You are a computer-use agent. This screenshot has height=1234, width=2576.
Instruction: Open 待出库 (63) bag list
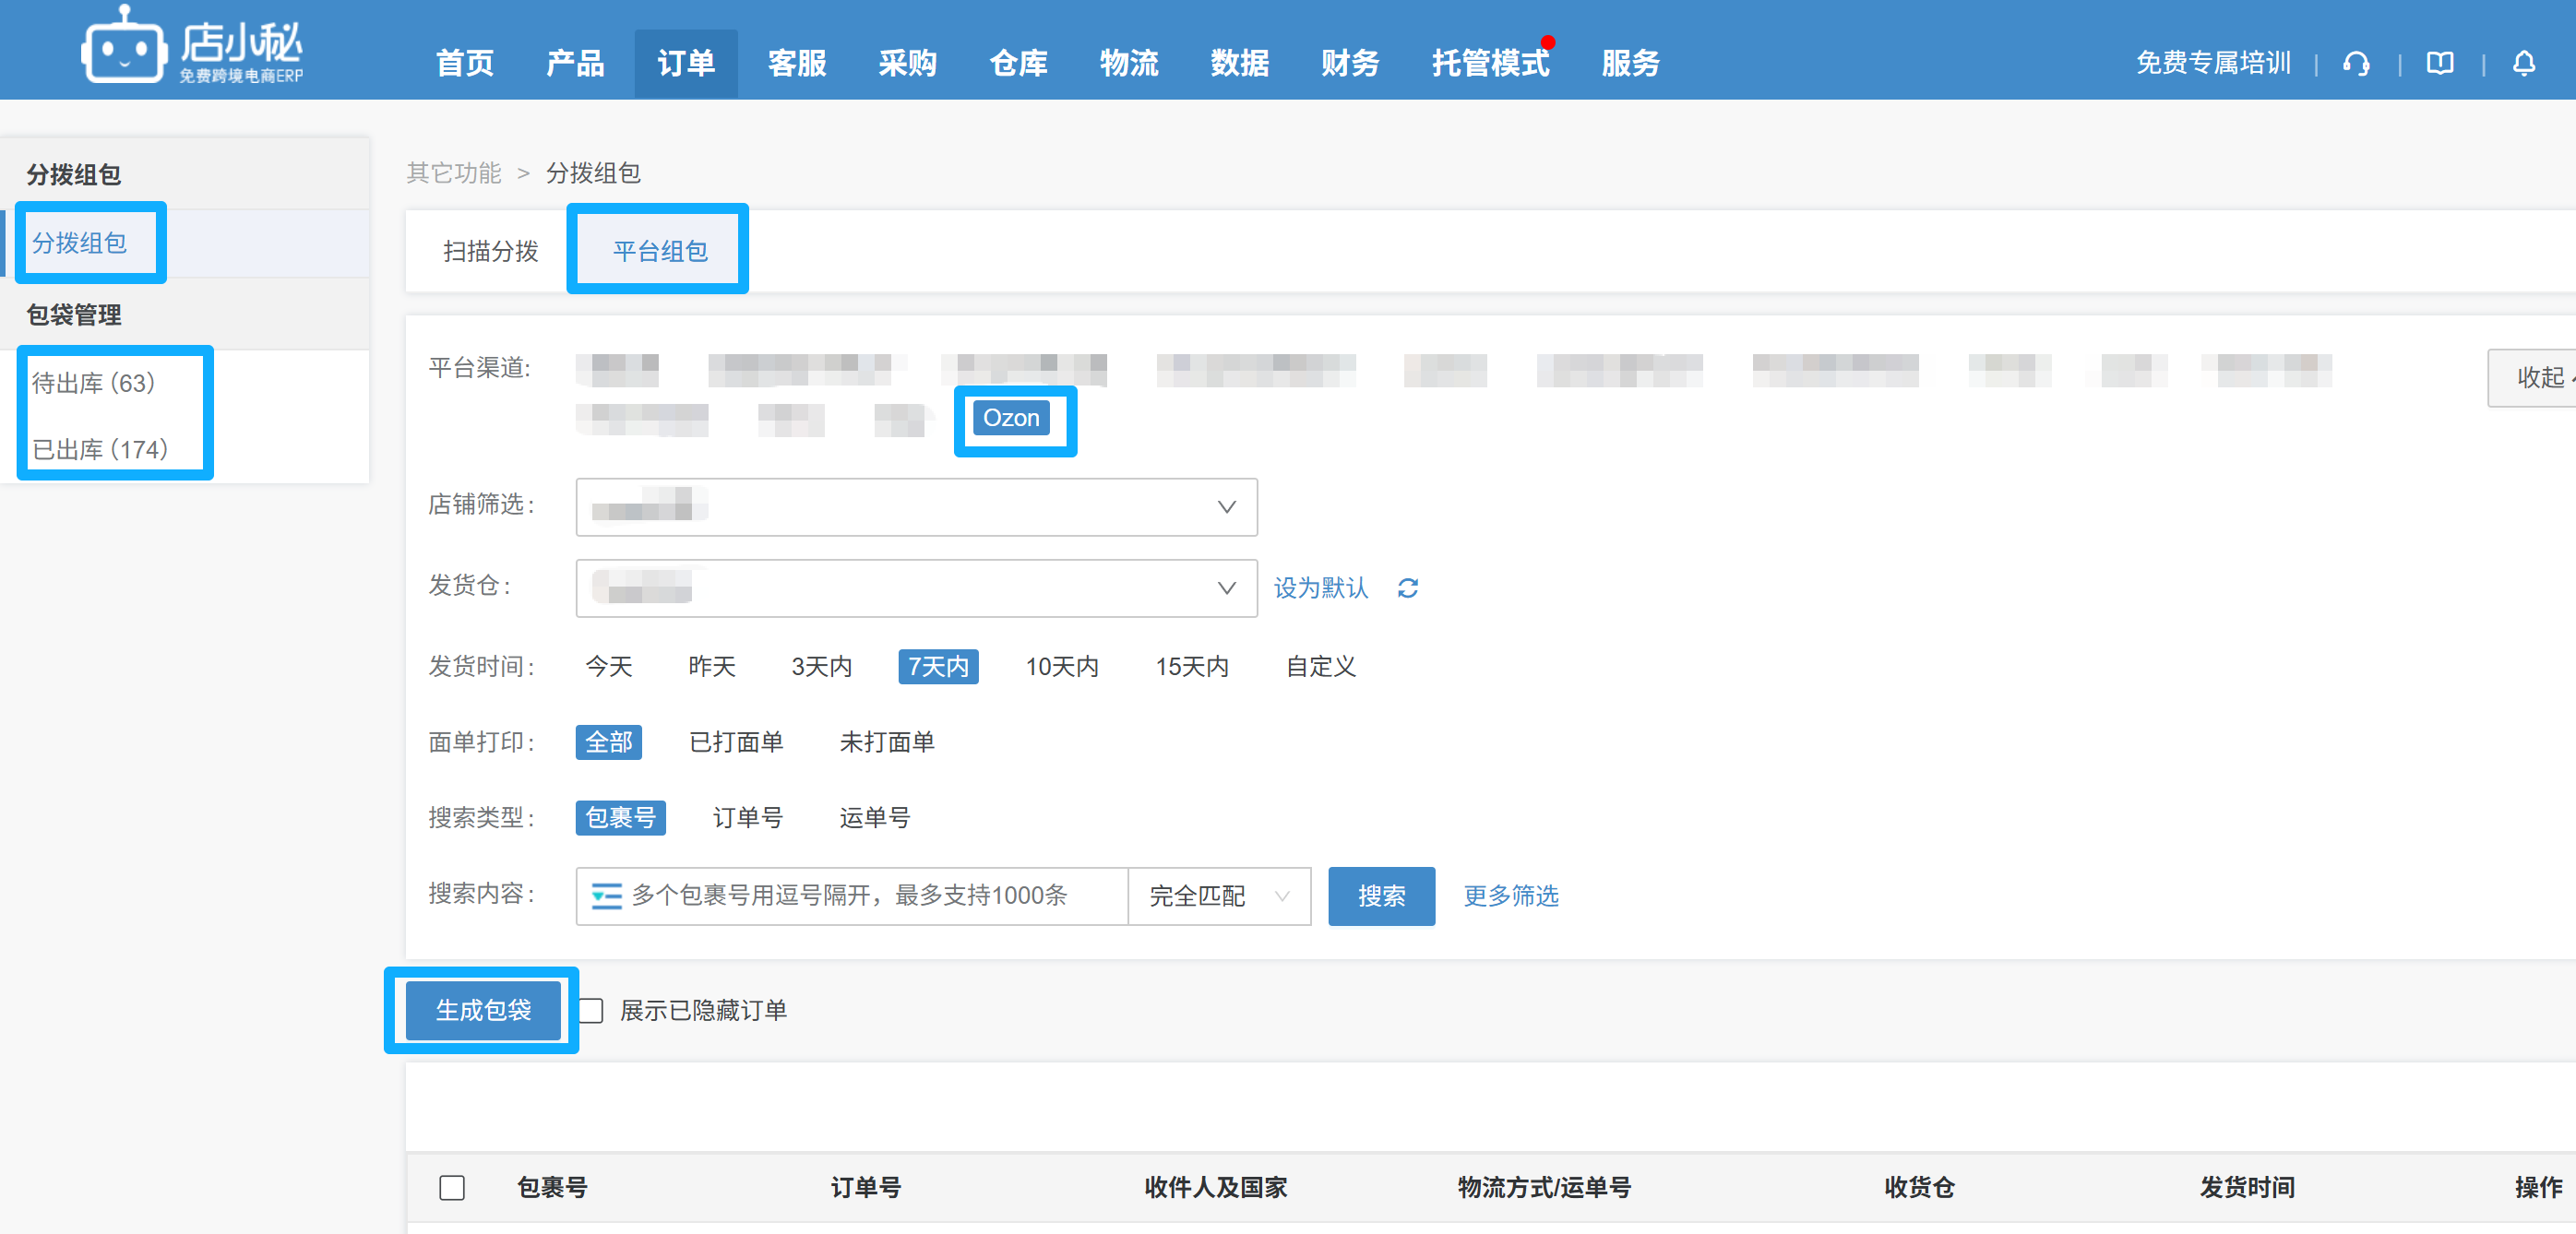click(93, 383)
